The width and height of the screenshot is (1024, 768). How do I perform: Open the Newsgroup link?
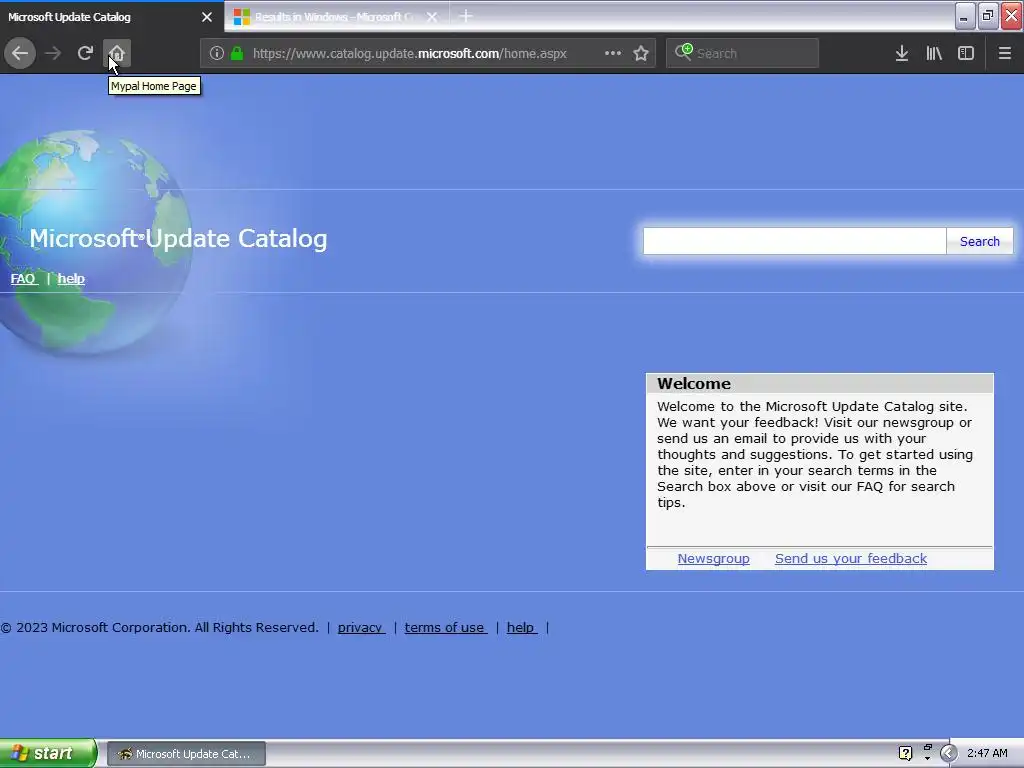point(713,558)
